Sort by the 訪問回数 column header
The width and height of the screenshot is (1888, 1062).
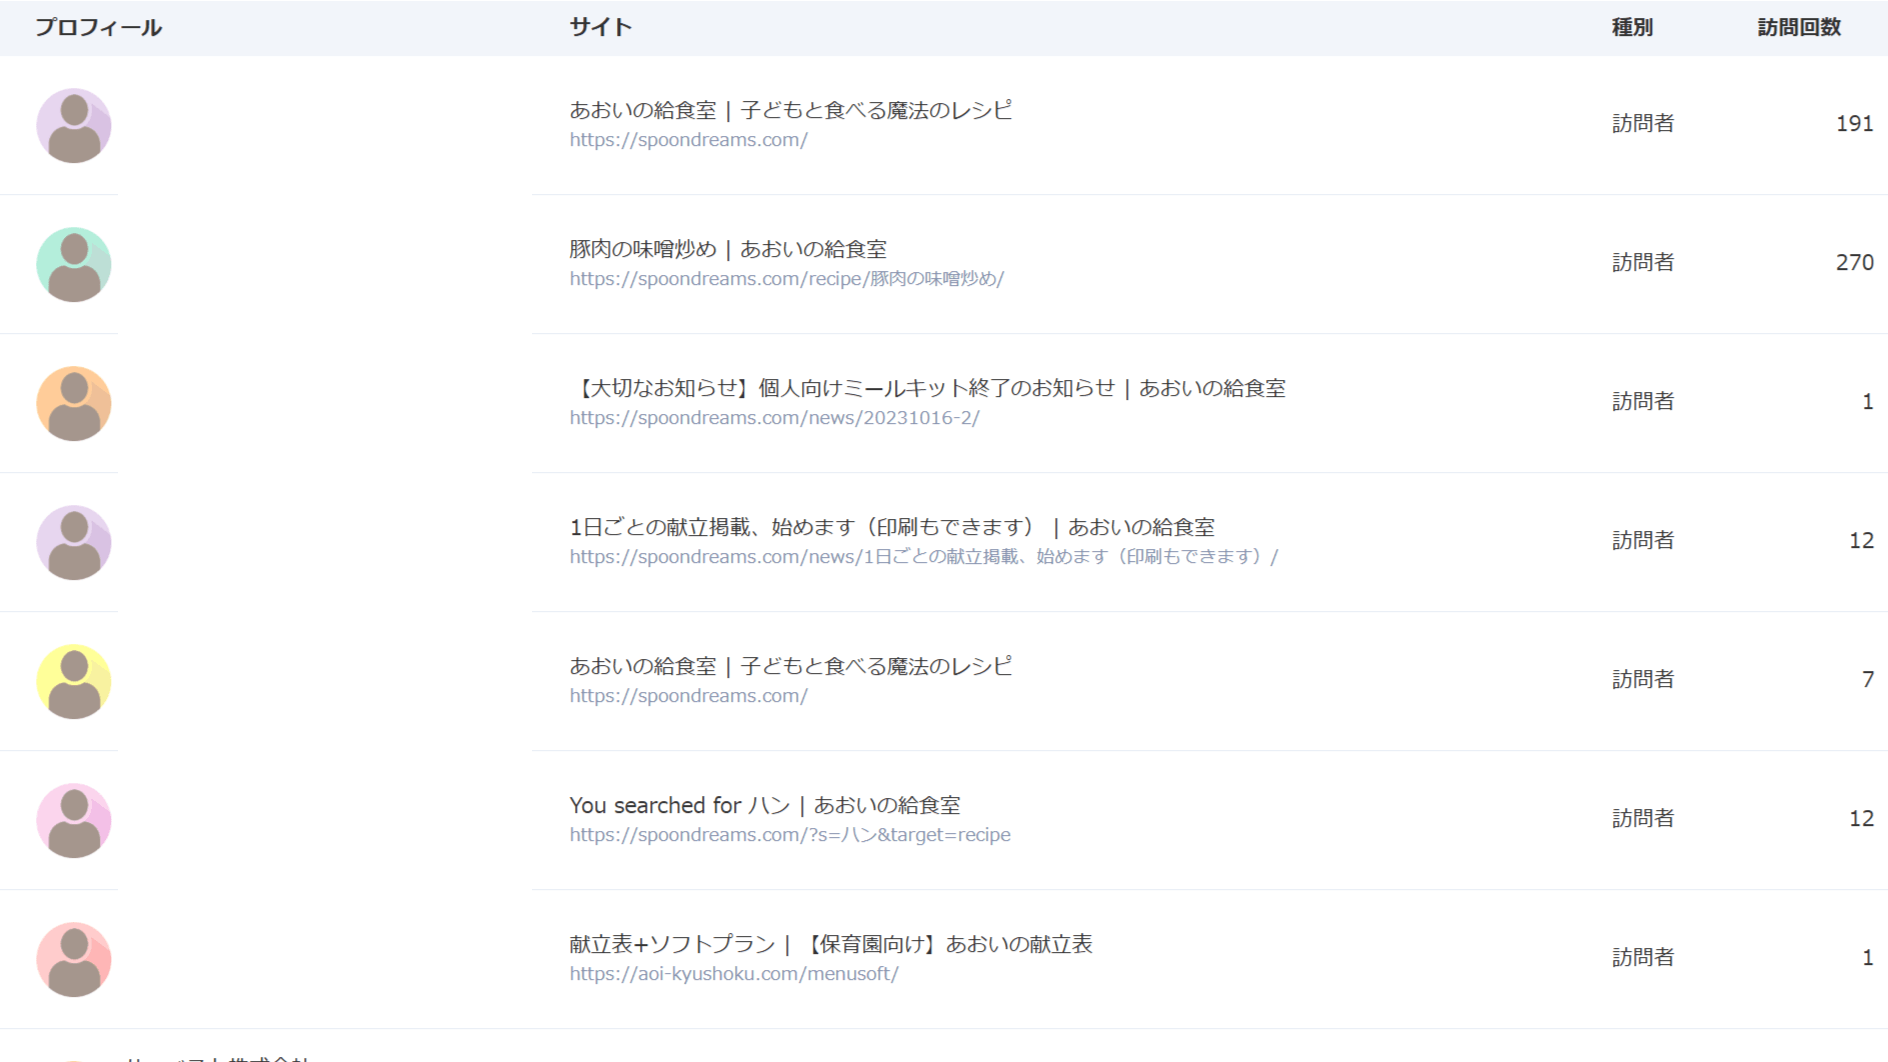click(1799, 27)
